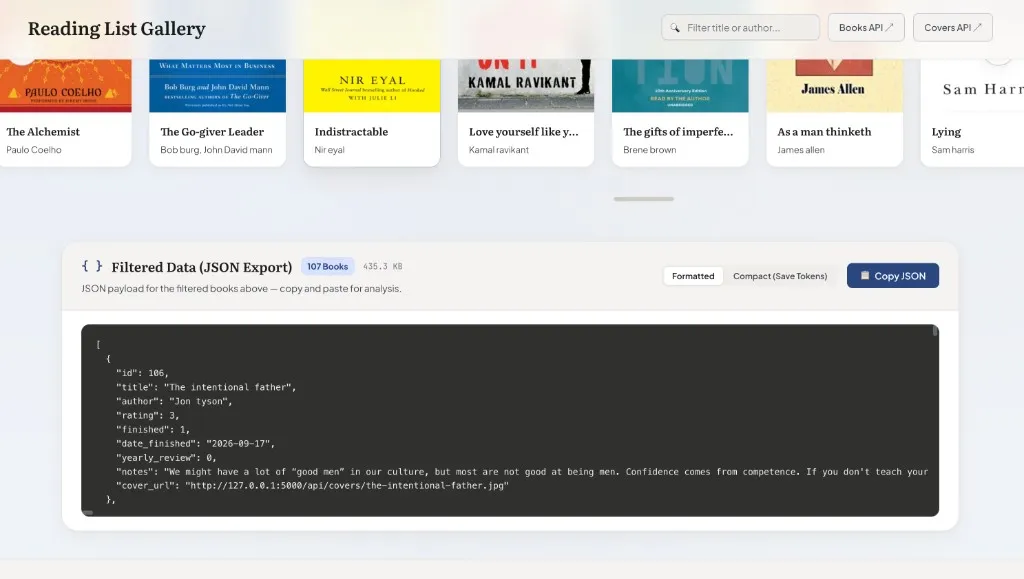Click the gallery horizontal scroll indicator
This screenshot has height=579, width=1024.
point(643,199)
